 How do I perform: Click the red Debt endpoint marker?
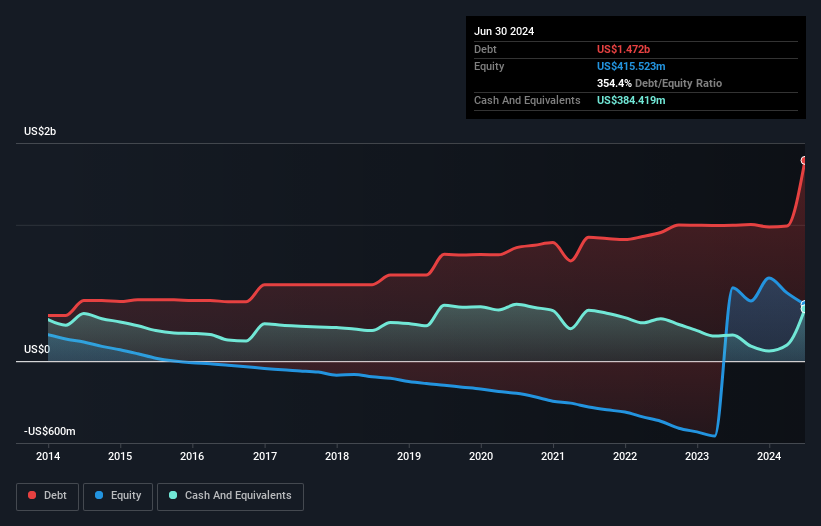[804, 160]
